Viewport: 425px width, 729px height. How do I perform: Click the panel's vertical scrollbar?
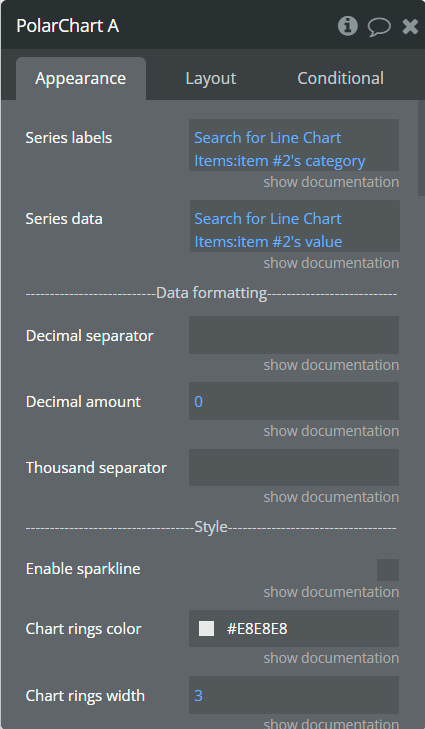(x=421, y=149)
